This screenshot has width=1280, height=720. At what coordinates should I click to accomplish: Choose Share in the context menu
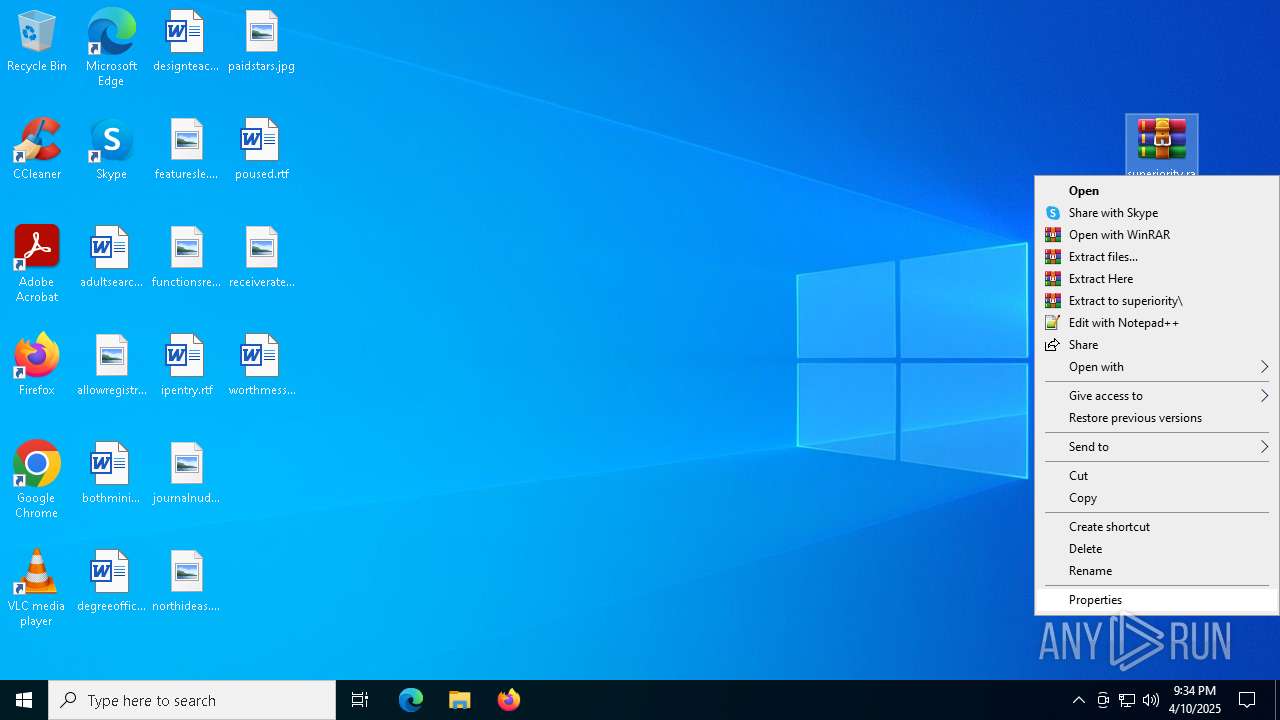[1157, 345]
